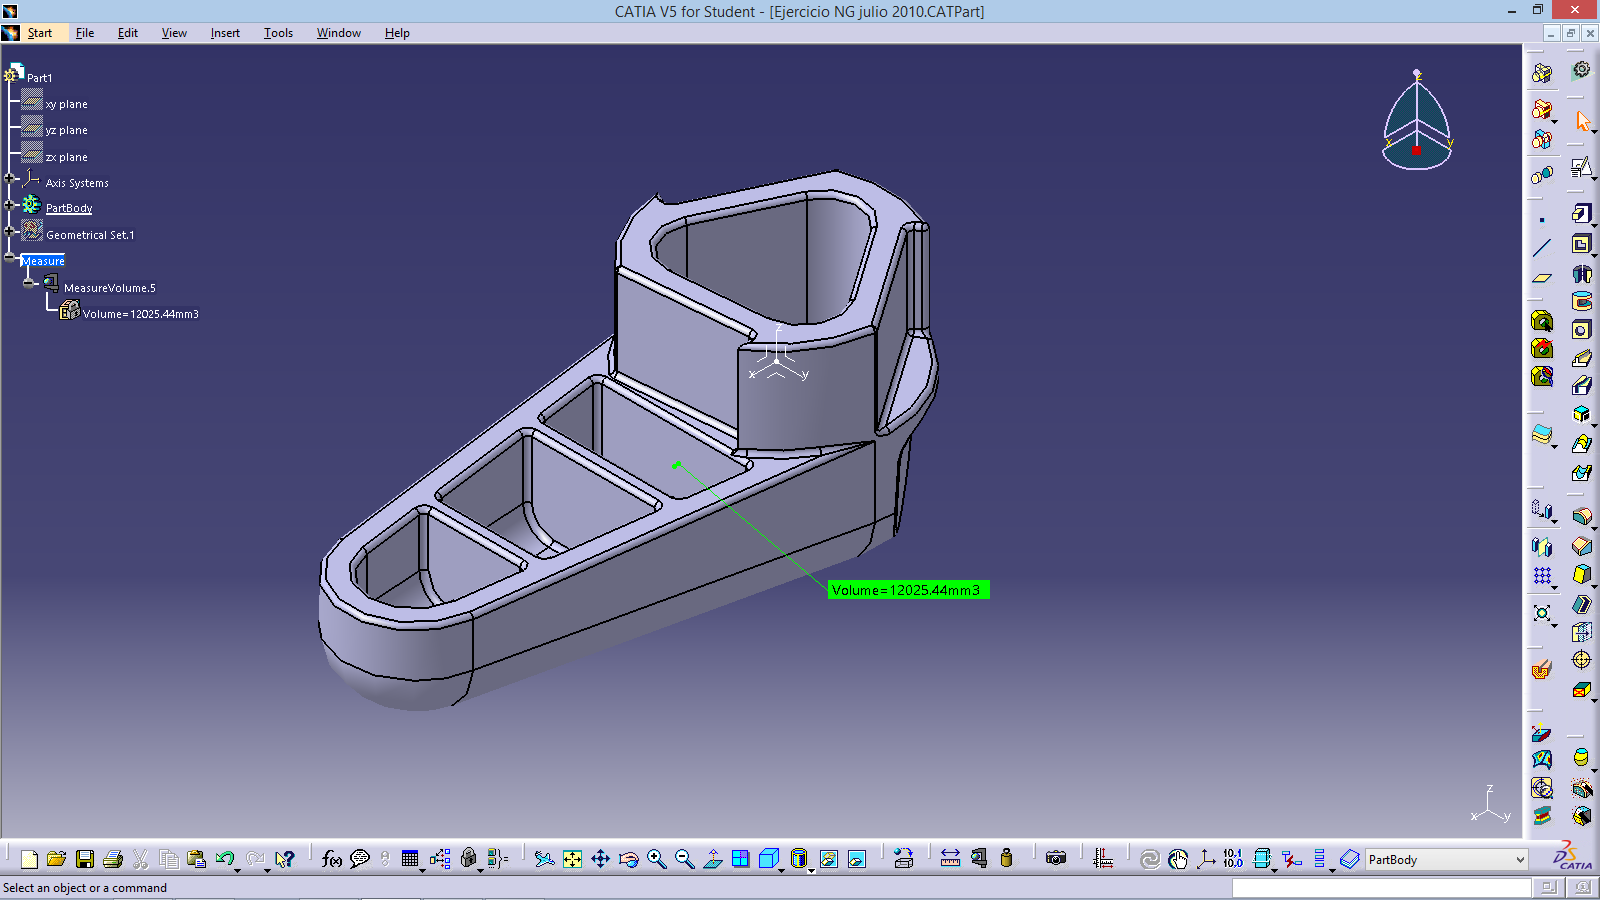This screenshot has height=900, width=1600.
Task: Click Measure Inertia weight icon
Action: coord(1006,859)
